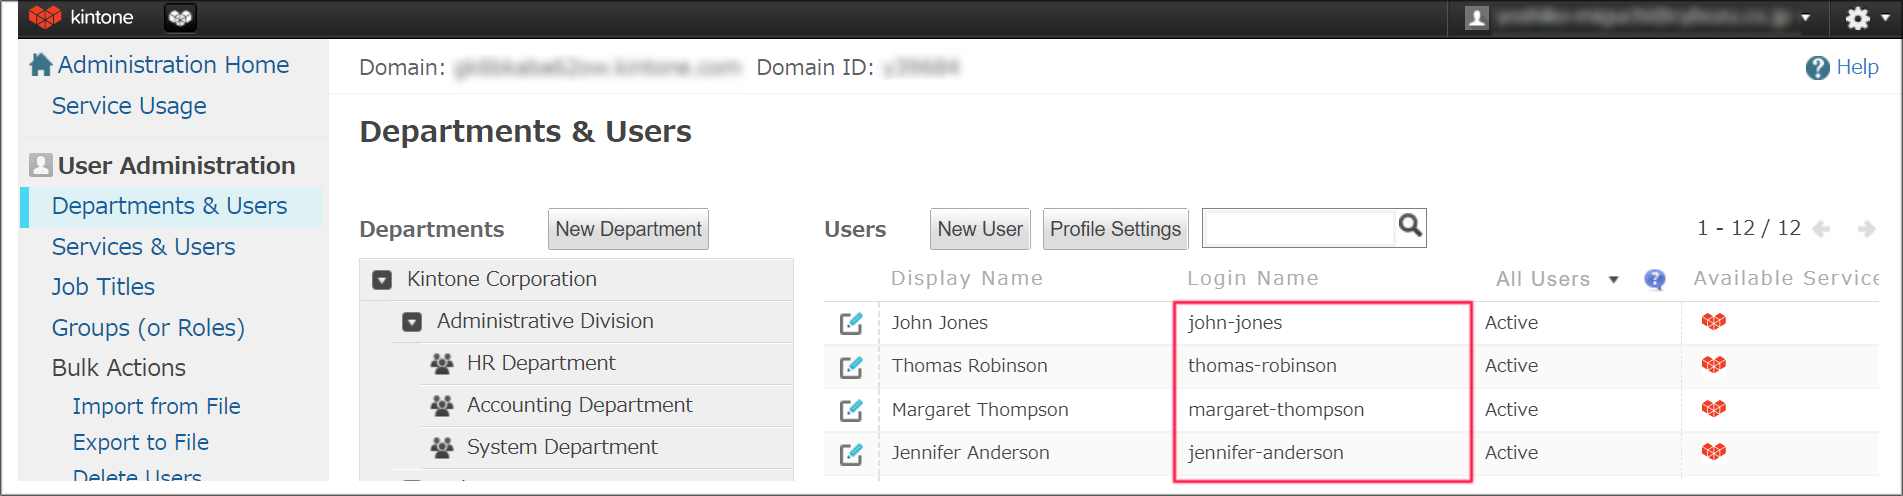Click the New User button
Viewport: 1903px width, 496px height.
click(980, 229)
